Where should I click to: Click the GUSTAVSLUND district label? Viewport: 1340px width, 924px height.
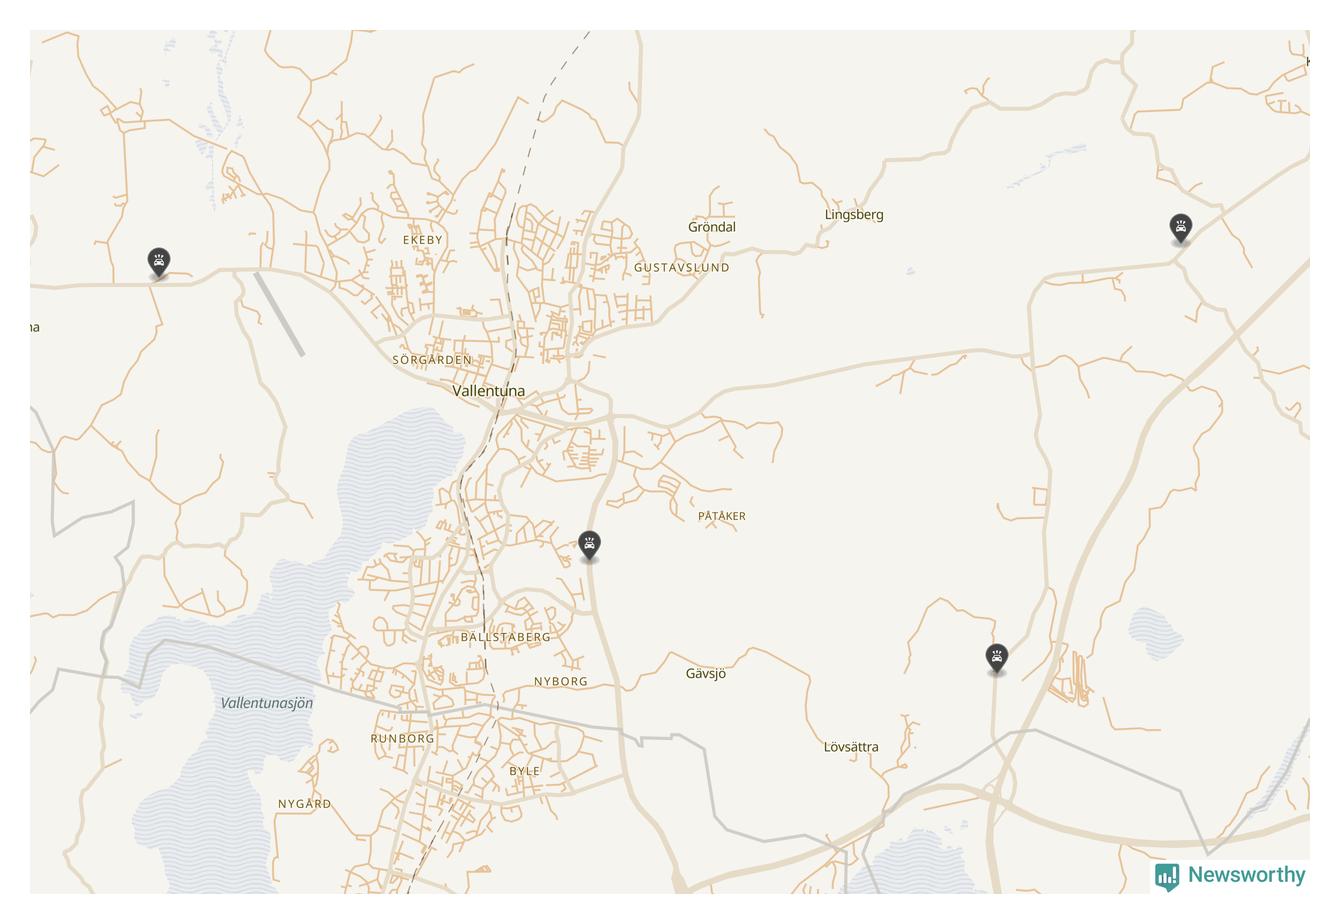point(682,268)
